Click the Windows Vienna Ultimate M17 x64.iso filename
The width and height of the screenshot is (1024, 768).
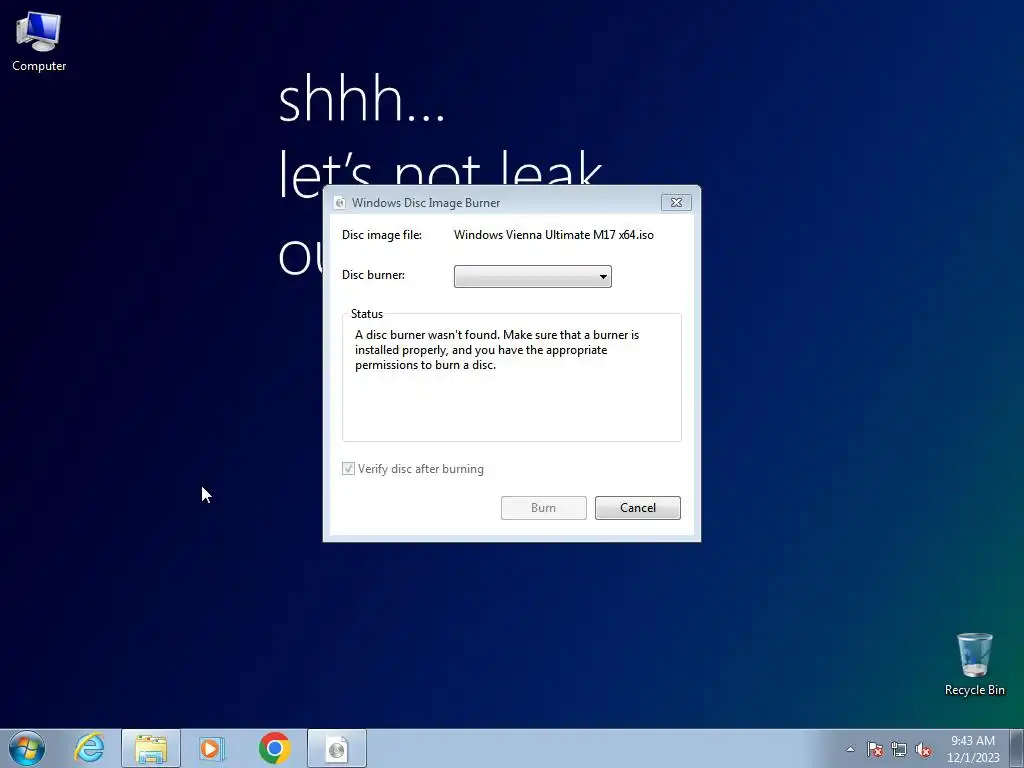pos(554,234)
